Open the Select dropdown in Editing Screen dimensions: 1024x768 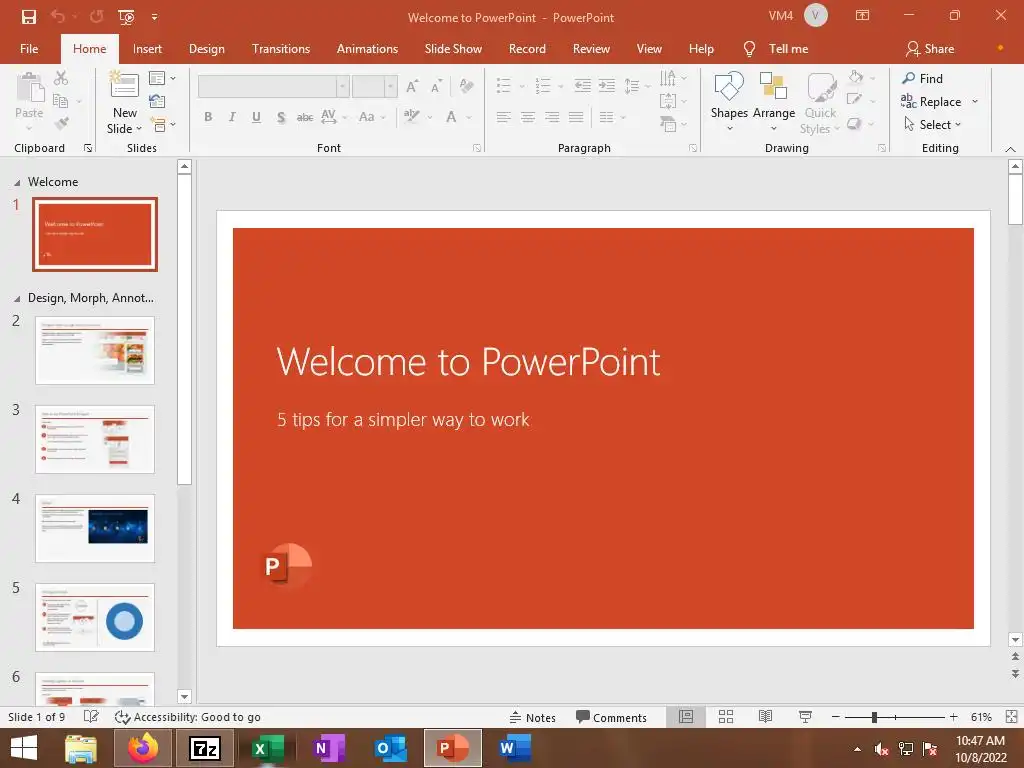coord(932,124)
